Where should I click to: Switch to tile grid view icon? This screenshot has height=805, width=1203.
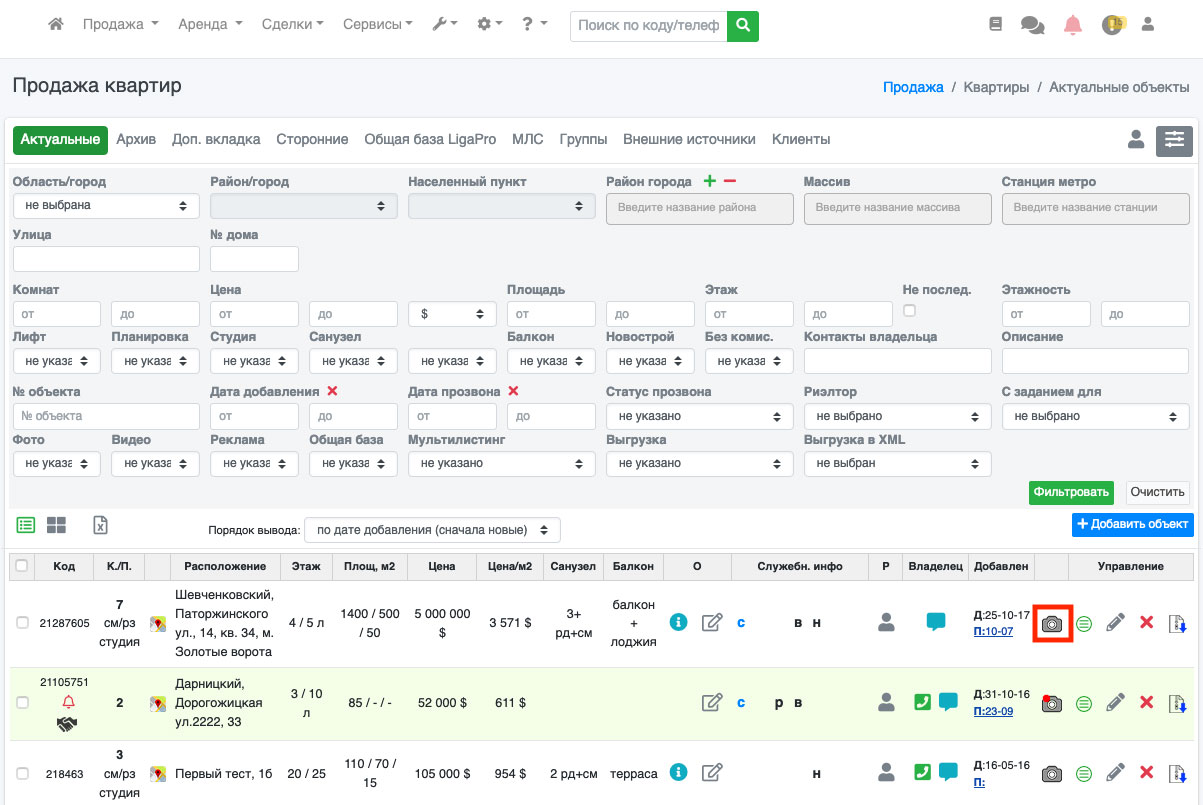(56, 526)
